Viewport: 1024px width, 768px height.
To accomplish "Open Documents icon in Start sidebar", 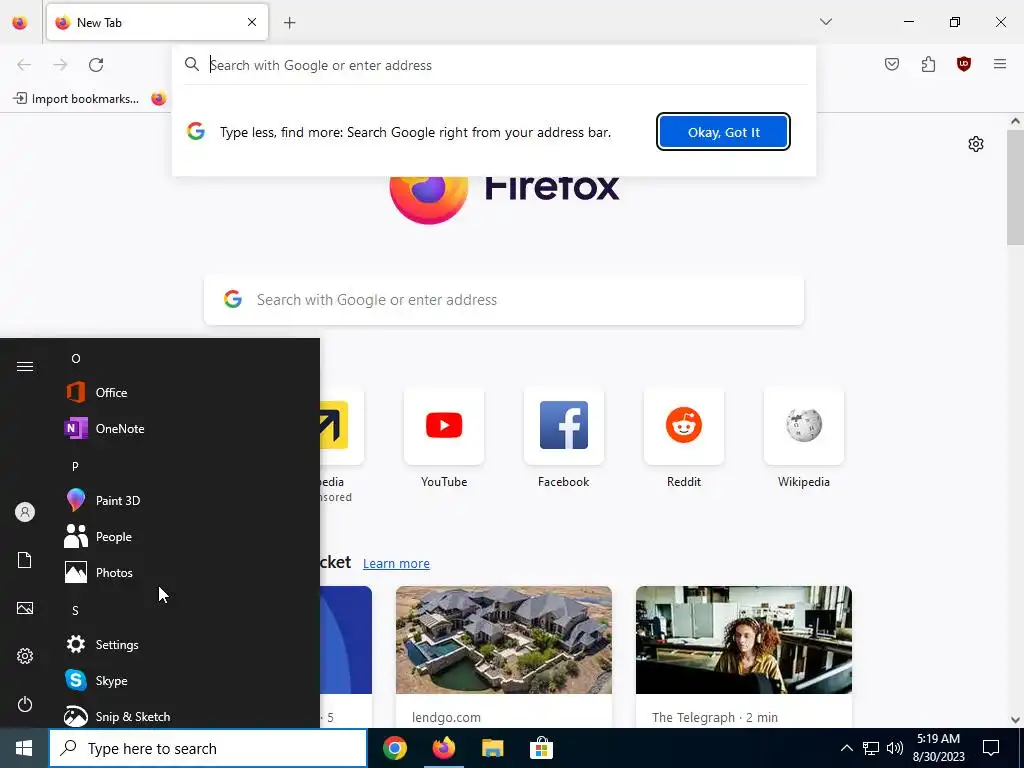I will point(25,560).
